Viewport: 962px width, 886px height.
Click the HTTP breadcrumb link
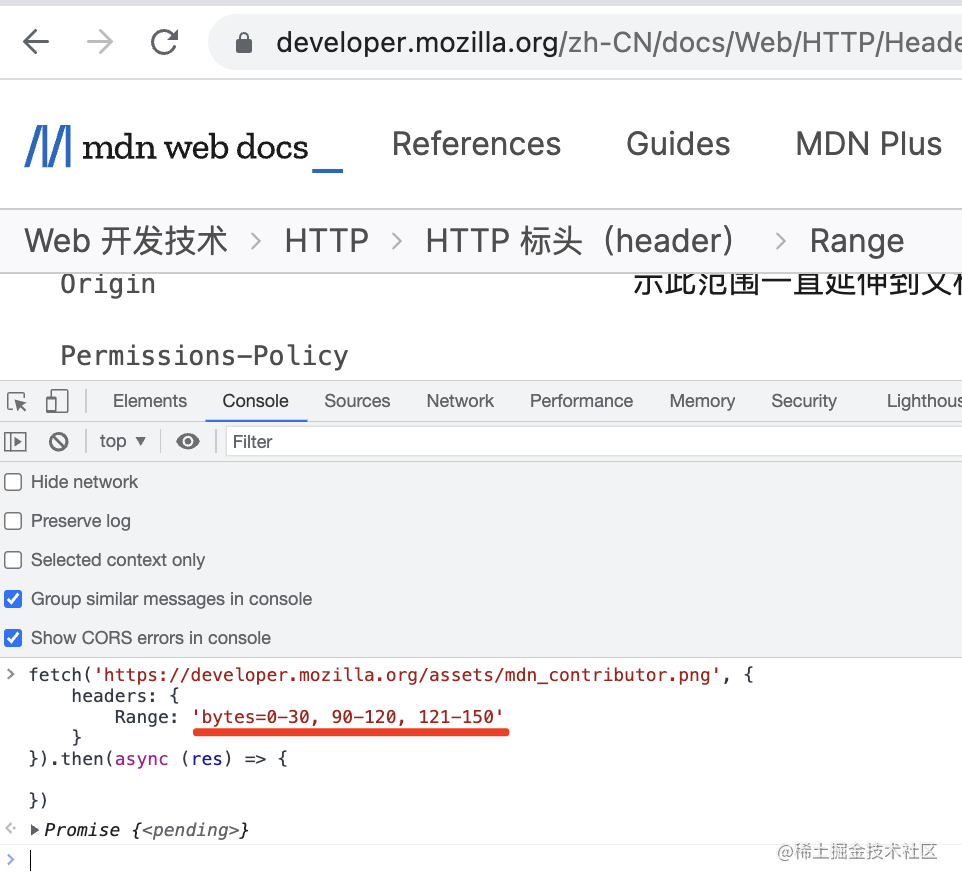coord(326,240)
